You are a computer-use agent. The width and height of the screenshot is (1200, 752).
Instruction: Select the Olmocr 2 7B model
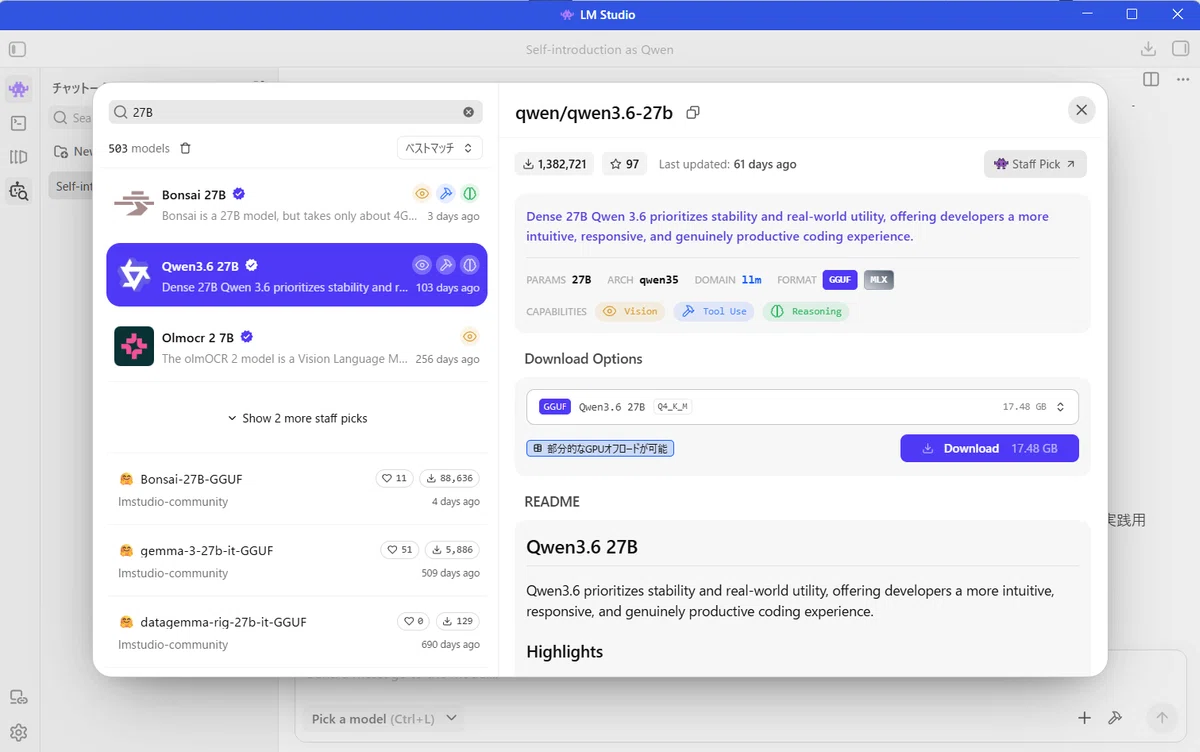coord(297,346)
